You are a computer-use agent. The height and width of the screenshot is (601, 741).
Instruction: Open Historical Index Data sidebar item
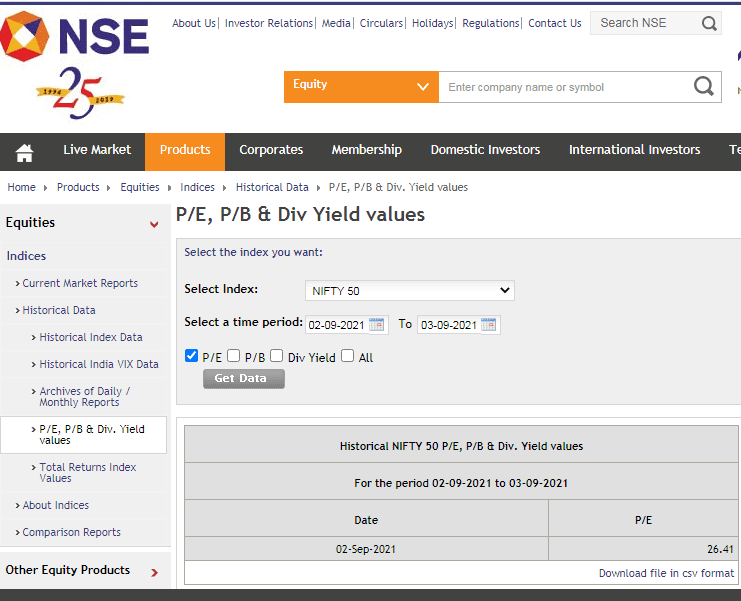[x=91, y=337]
